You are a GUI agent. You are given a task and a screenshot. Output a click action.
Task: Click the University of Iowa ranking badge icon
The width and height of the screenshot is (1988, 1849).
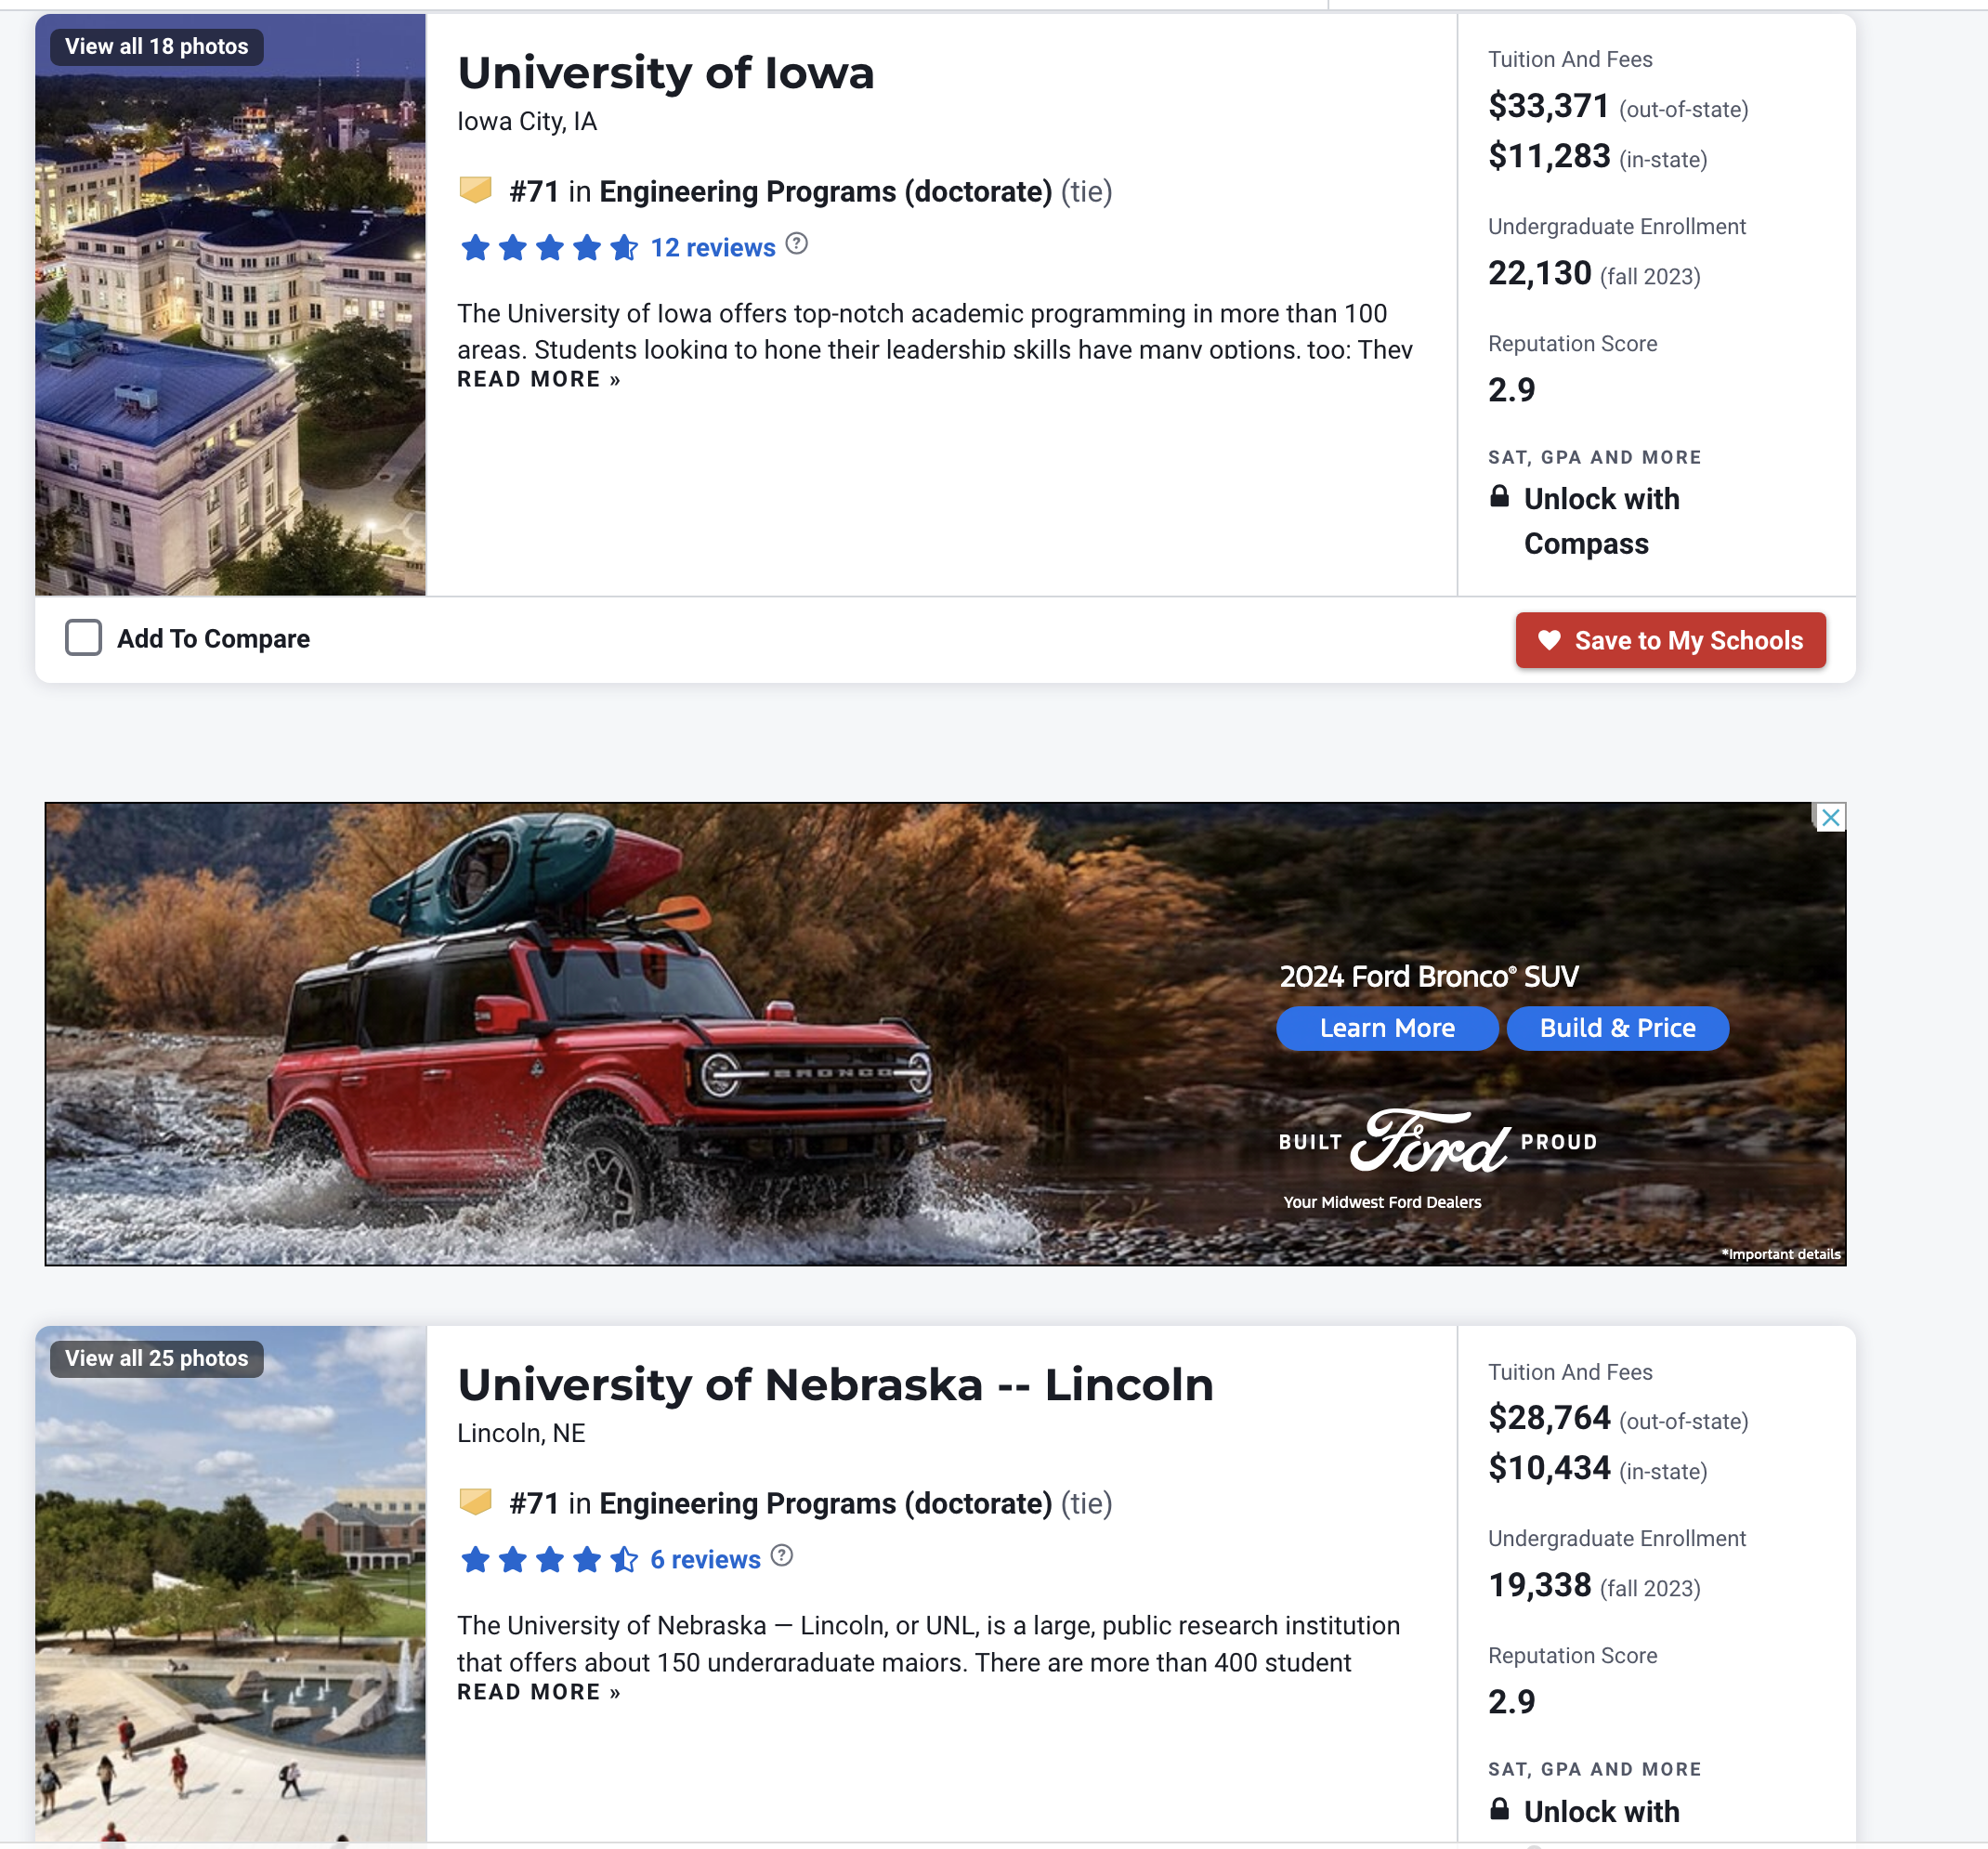pos(475,190)
